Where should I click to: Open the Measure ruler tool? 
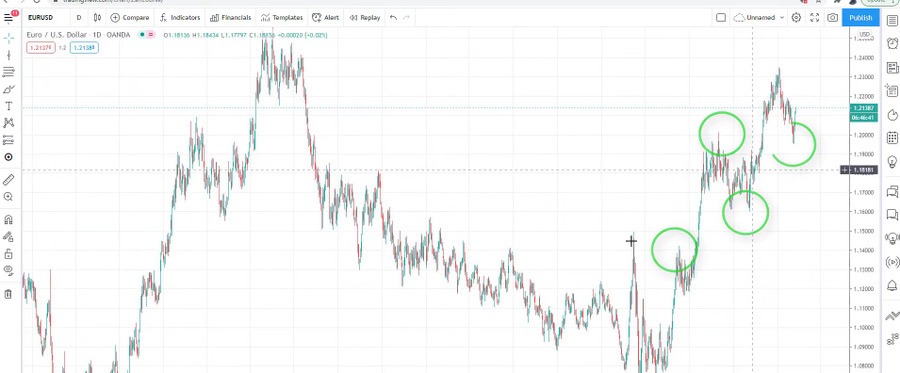click(x=9, y=180)
